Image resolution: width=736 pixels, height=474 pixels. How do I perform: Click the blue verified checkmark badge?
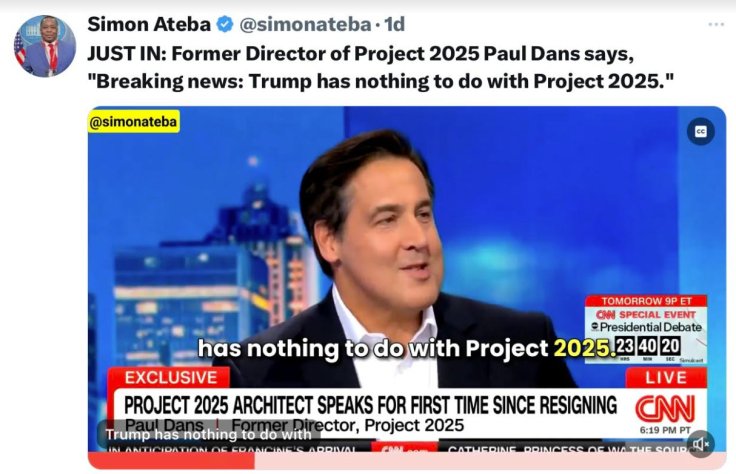(x=225, y=24)
